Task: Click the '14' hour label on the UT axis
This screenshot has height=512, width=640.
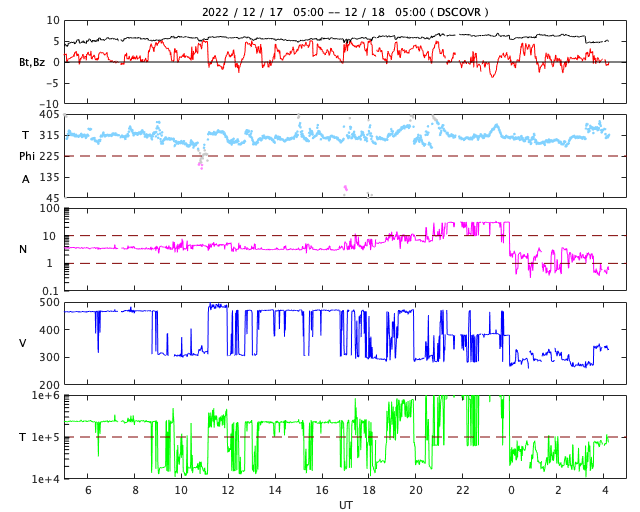Action: point(275,490)
